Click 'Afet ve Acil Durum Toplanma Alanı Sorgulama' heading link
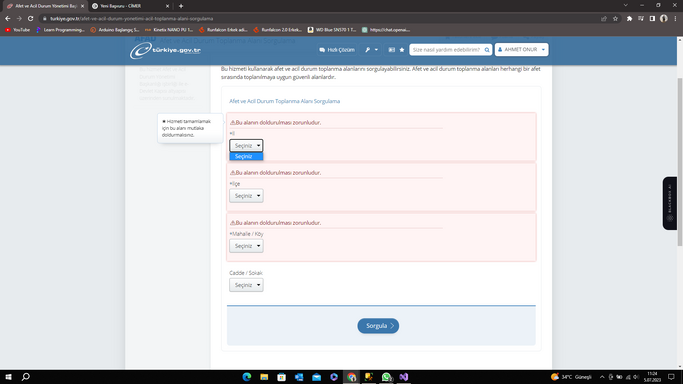The width and height of the screenshot is (683, 384). click(x=284, y=101)
